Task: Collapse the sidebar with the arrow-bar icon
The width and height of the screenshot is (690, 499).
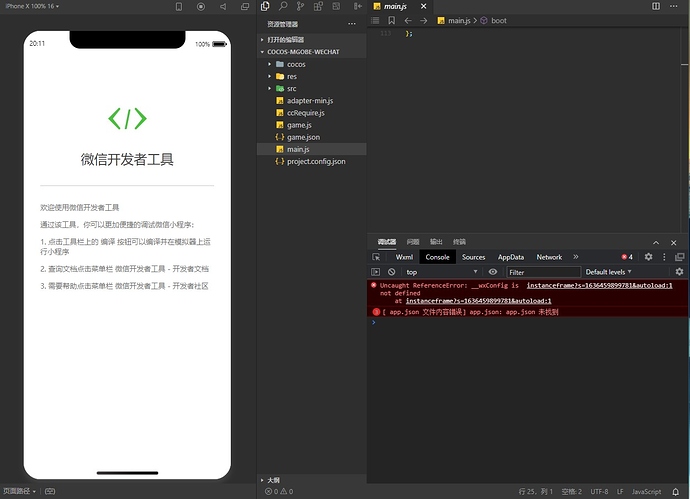Action: pos(358,6)
